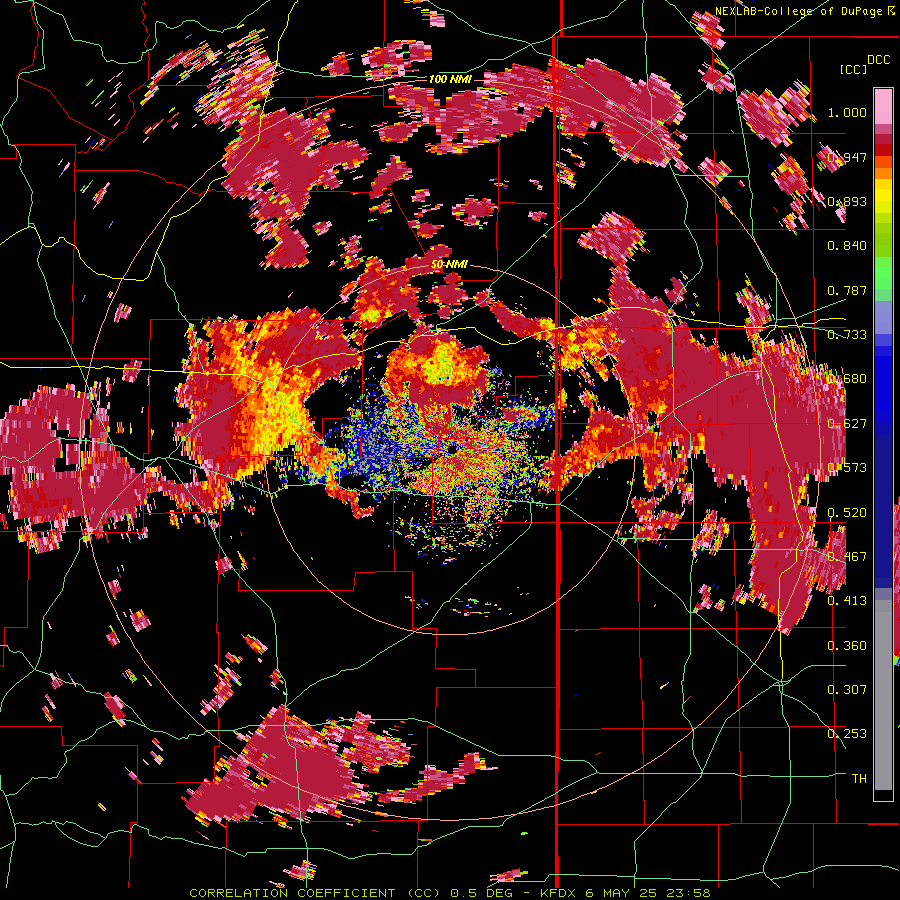Click the Correlation Coefficient KFDX caption text

click(450, 893)
